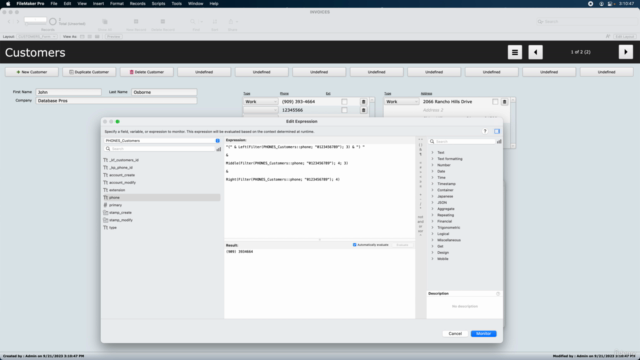Click the Company field Database Pros
The height and width of the screenshot is (360, 640).
click(116, 100)
